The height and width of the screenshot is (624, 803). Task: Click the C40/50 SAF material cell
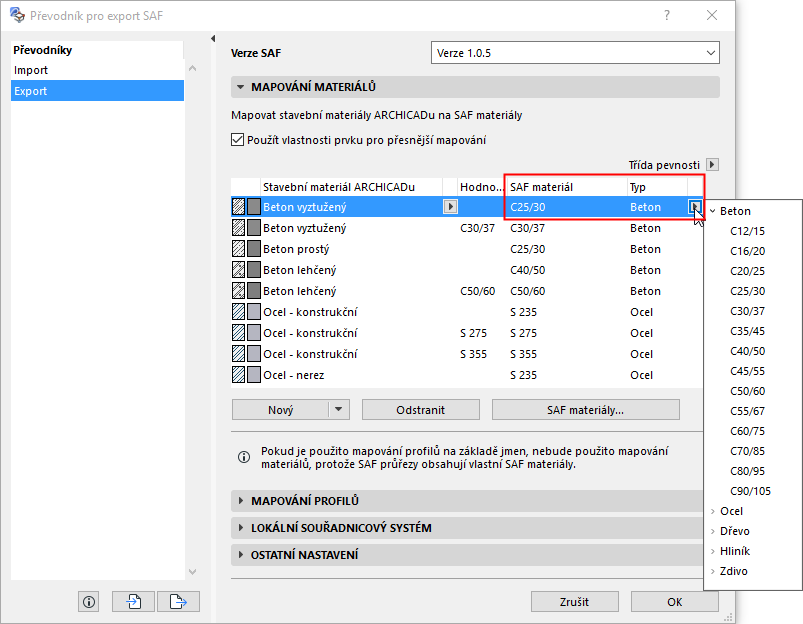[x=527, y=270]
